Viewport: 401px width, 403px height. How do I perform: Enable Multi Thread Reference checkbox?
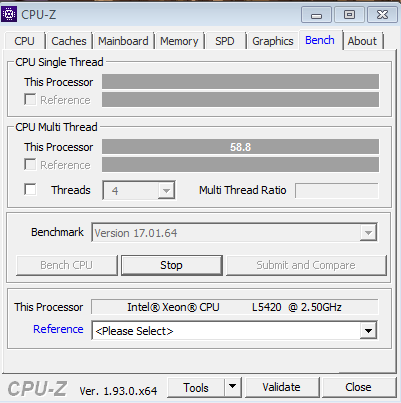click(30, 164)
